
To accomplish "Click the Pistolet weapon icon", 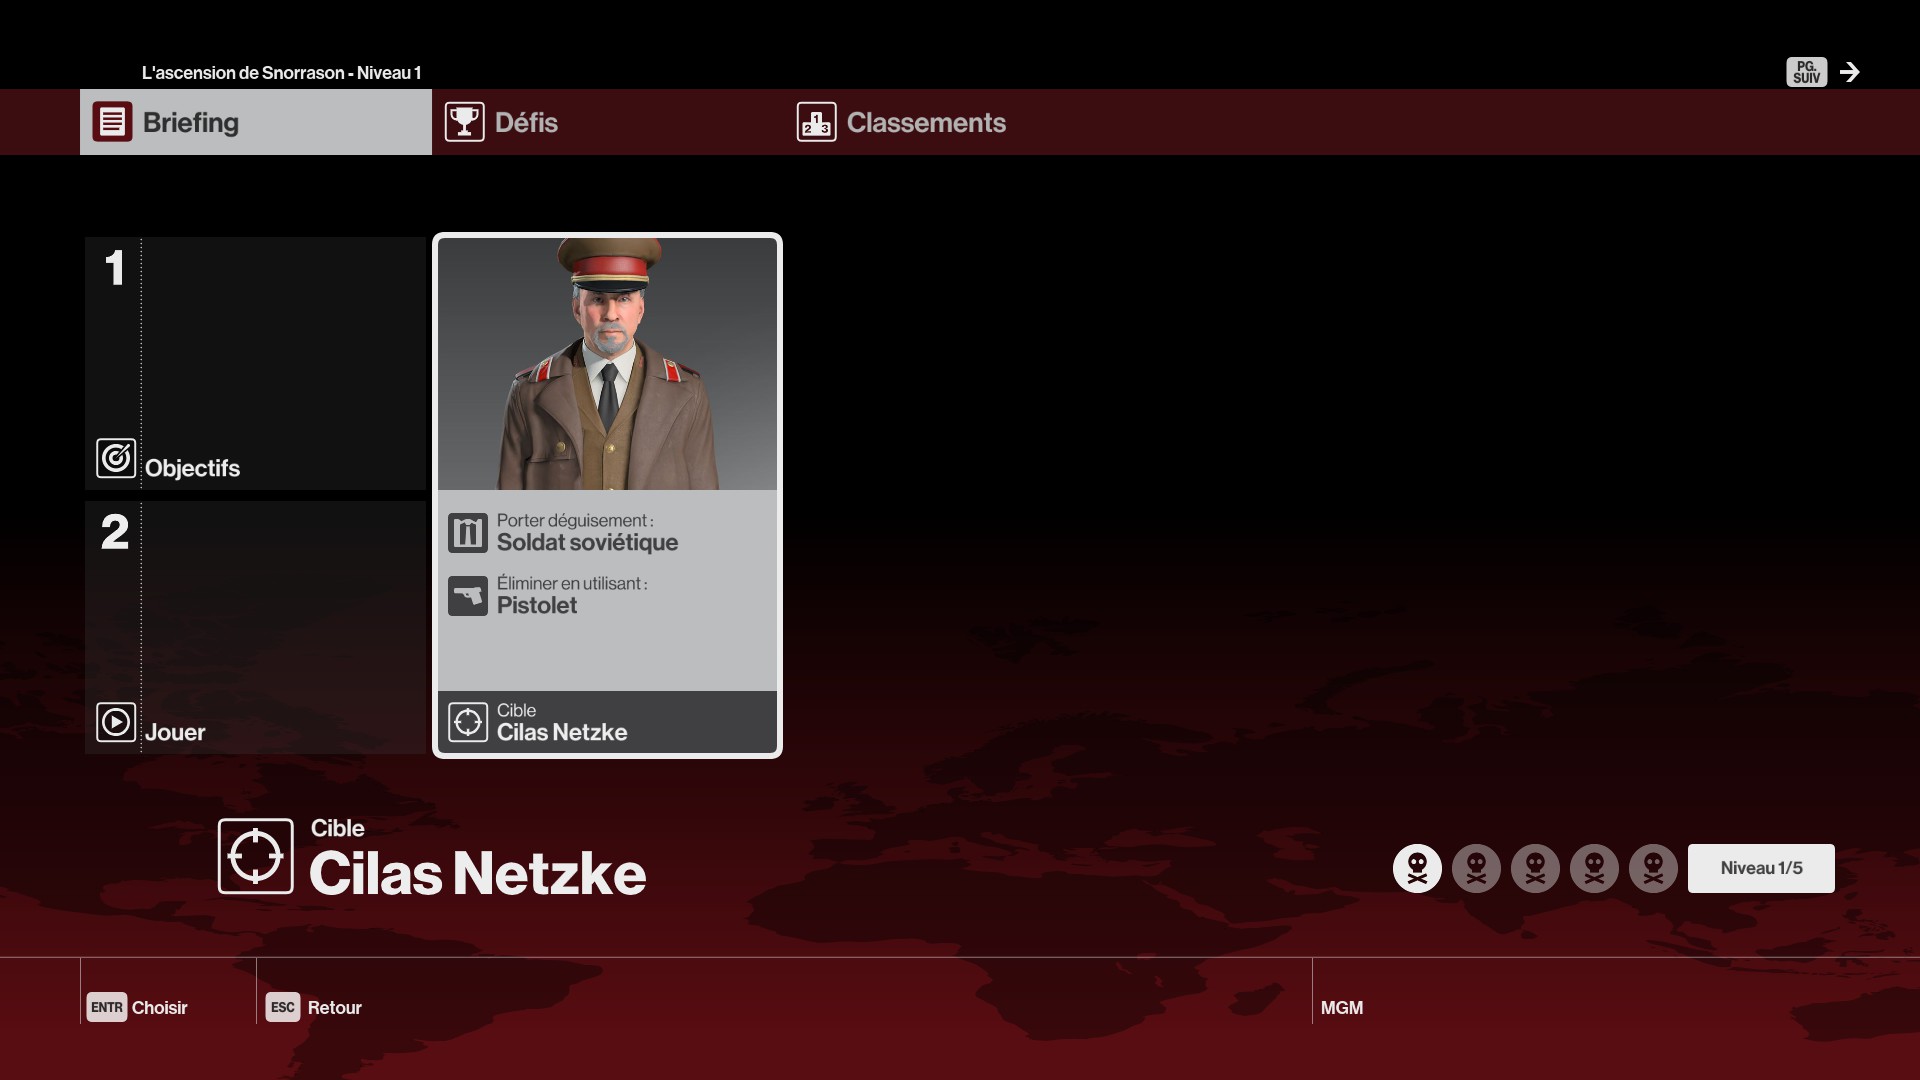I will (468, 596).
